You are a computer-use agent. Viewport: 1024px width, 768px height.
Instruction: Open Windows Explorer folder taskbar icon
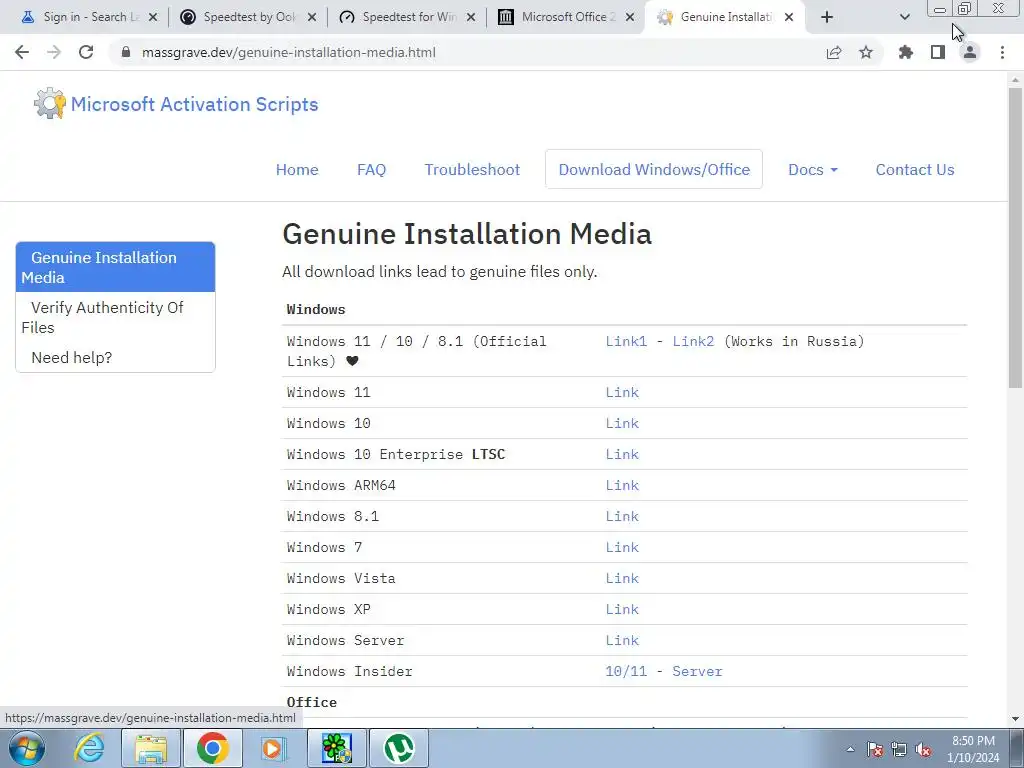(x=151, y=748)
